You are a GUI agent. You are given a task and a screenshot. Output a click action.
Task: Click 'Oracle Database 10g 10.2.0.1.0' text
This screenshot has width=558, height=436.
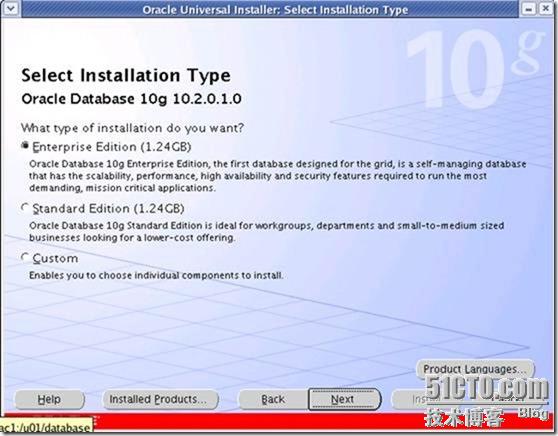click(x=131, y=99)
